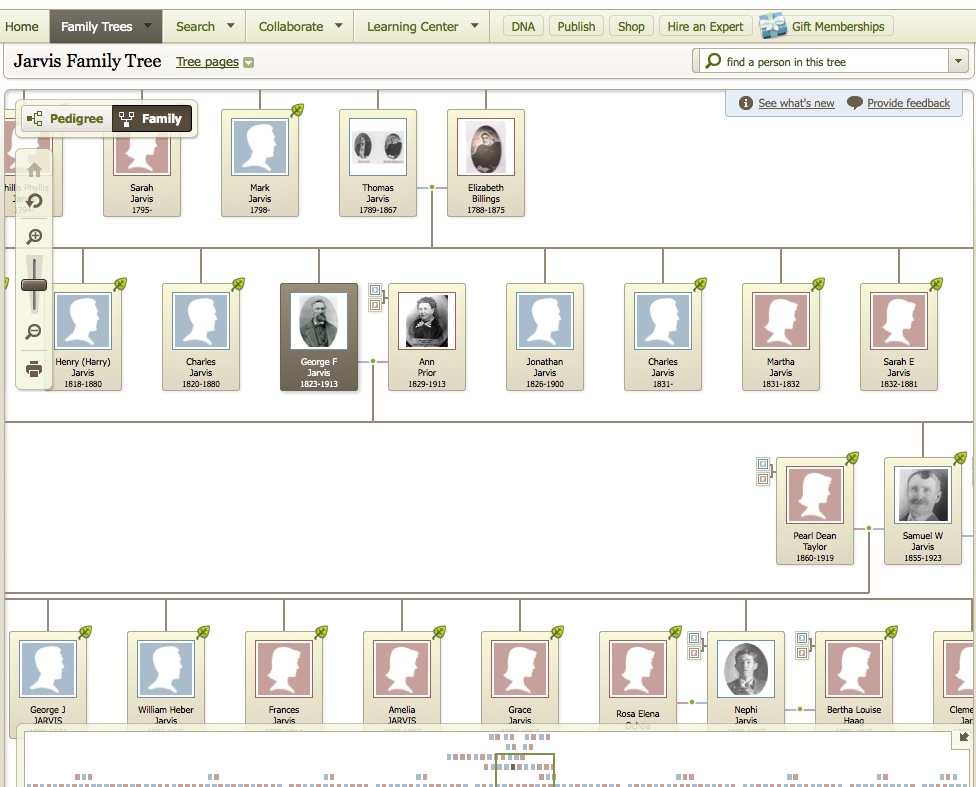Zoom in with magnifier plus icon

click(x=34, y=237)
